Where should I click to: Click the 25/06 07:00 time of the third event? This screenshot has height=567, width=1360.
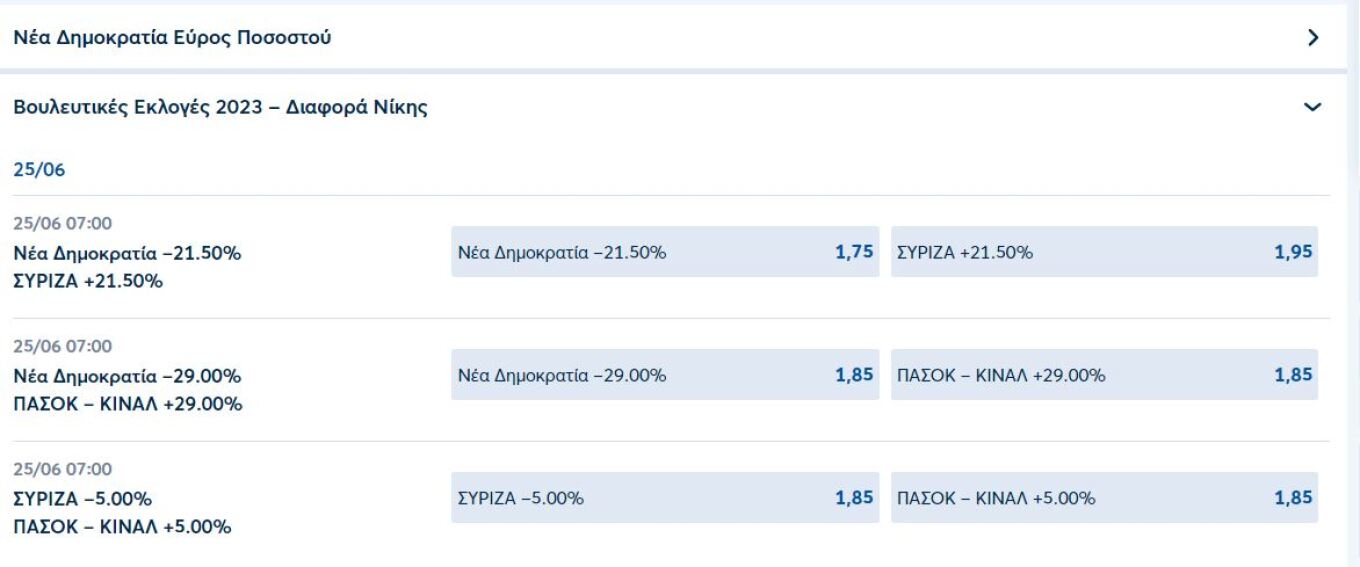tap(62, 469)
